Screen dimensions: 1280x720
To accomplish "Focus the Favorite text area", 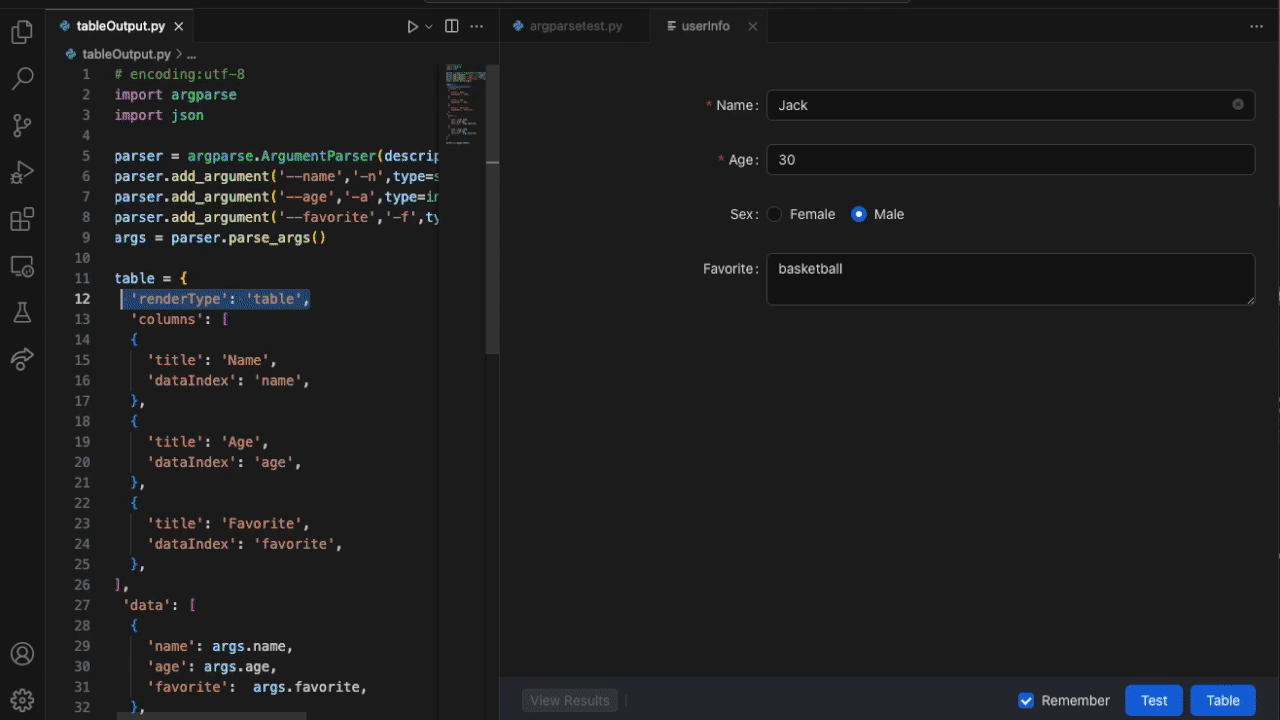I will pyautogui.click(x=1010, y=279).
